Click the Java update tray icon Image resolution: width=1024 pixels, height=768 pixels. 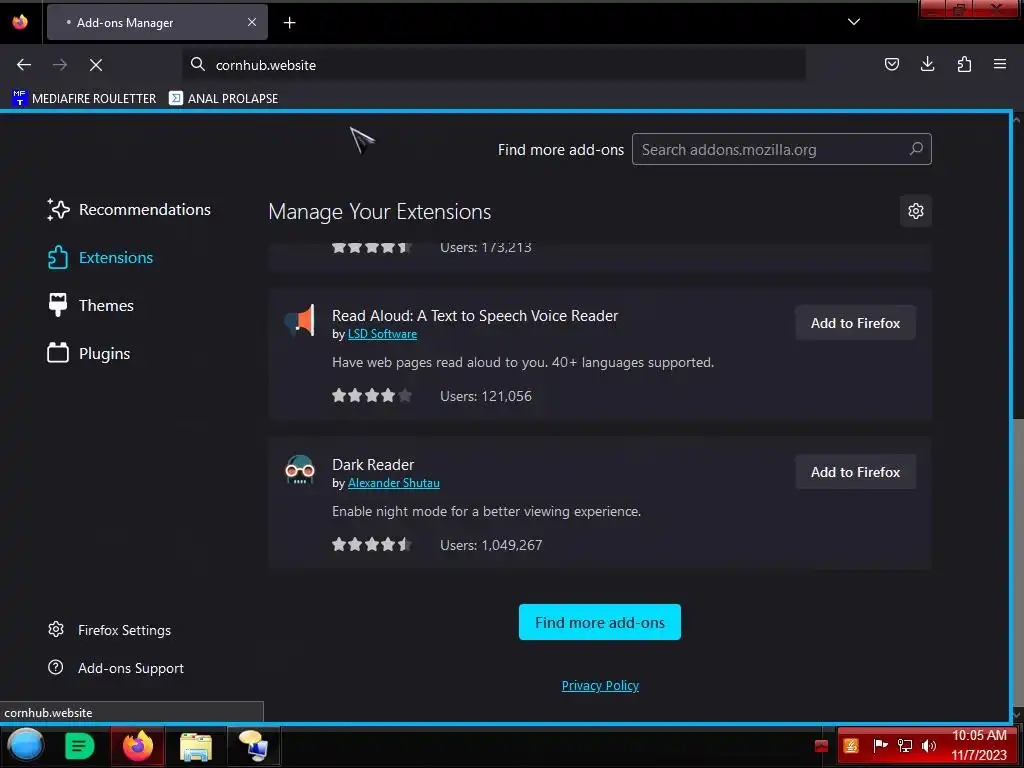(x=850, y=746)
